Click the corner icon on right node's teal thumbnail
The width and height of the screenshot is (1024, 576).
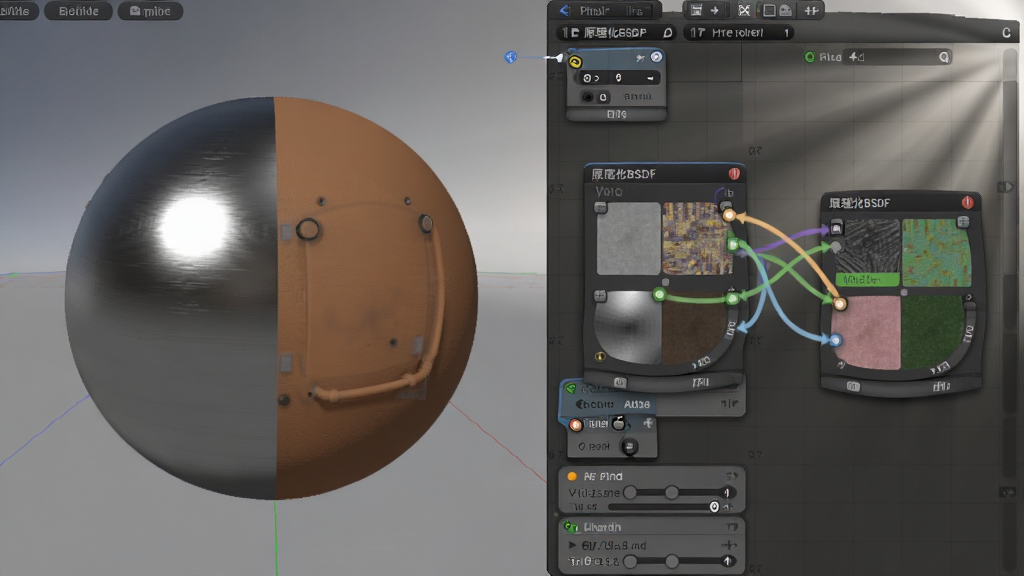click(963, 223)
